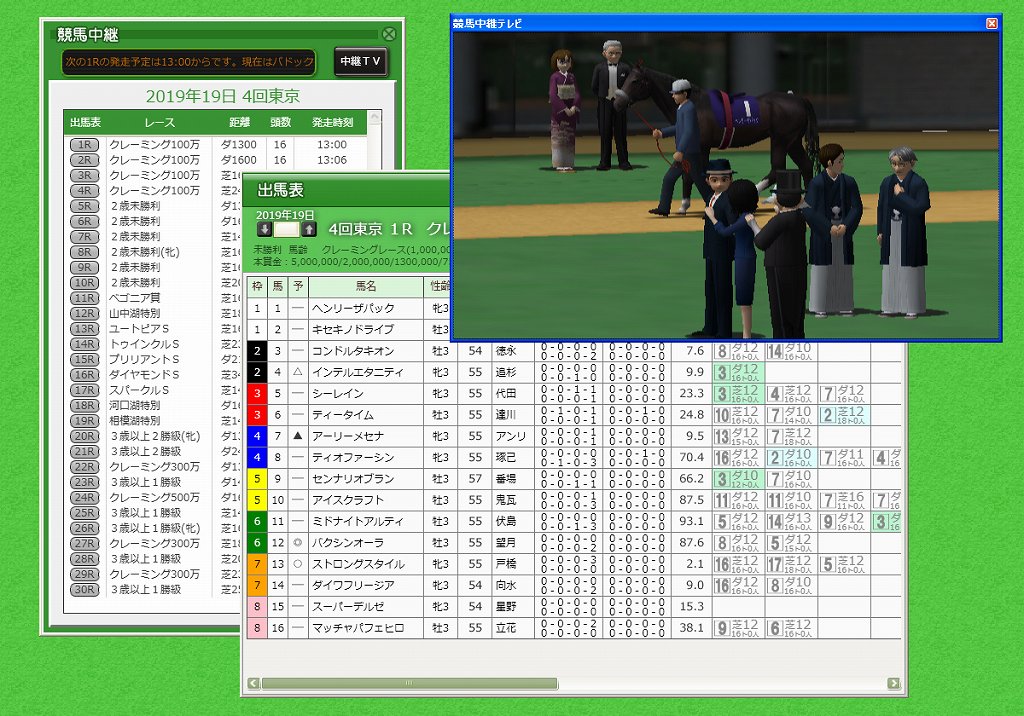Open the 中継TV broadcast button
The height and width of the screenshot is (716, 1024).
click(x=360, y=62)
